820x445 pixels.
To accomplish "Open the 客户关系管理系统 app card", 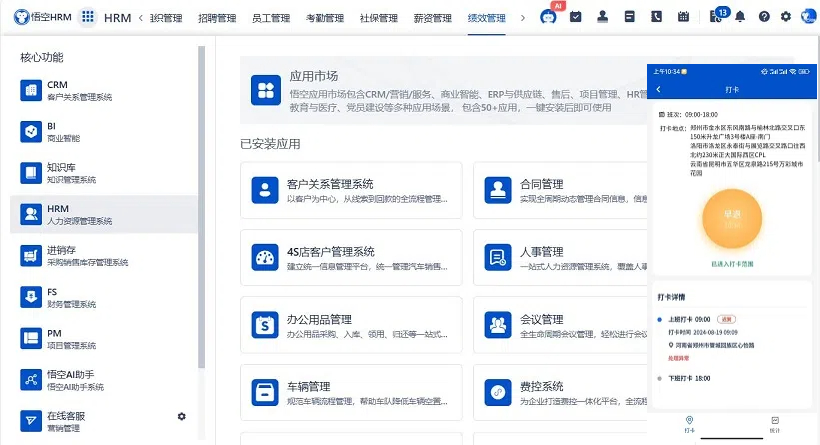I will click(x=351, y=190).
